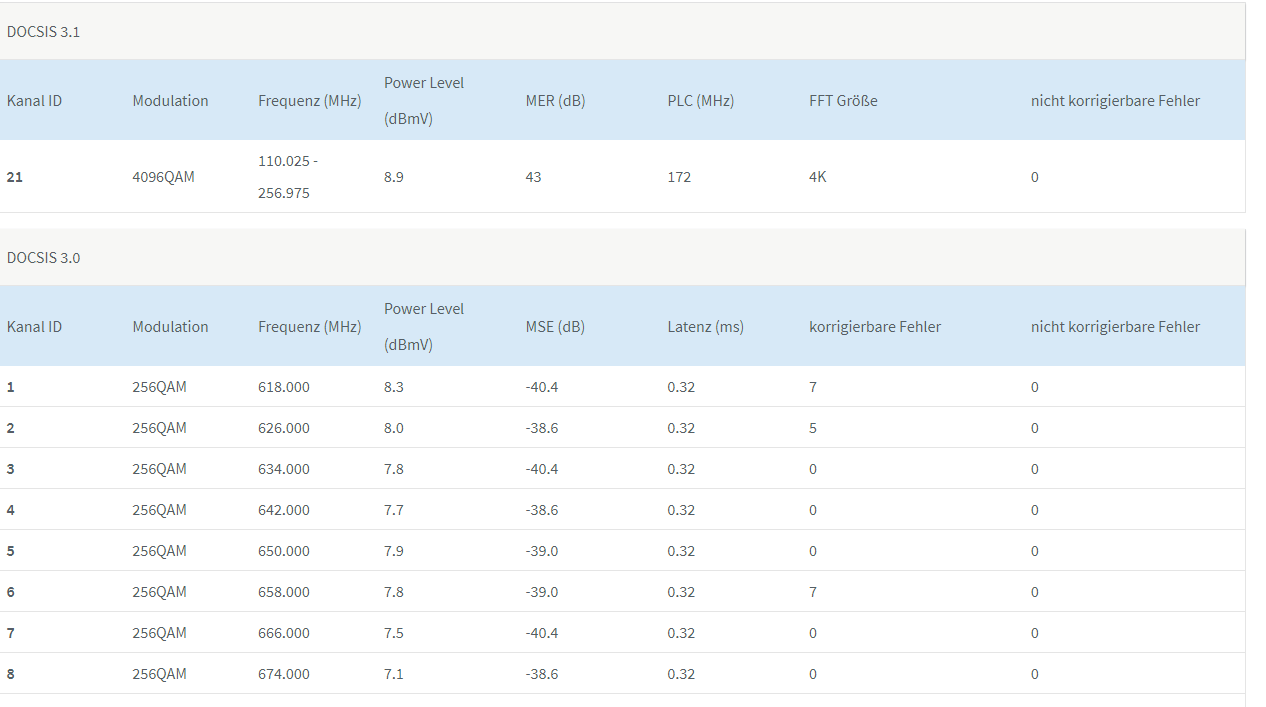Screen dimensions: 1266x707
Task: Select channel ID 21 in DOCSIS 3.1 table
Action: [x=15, y=177]
